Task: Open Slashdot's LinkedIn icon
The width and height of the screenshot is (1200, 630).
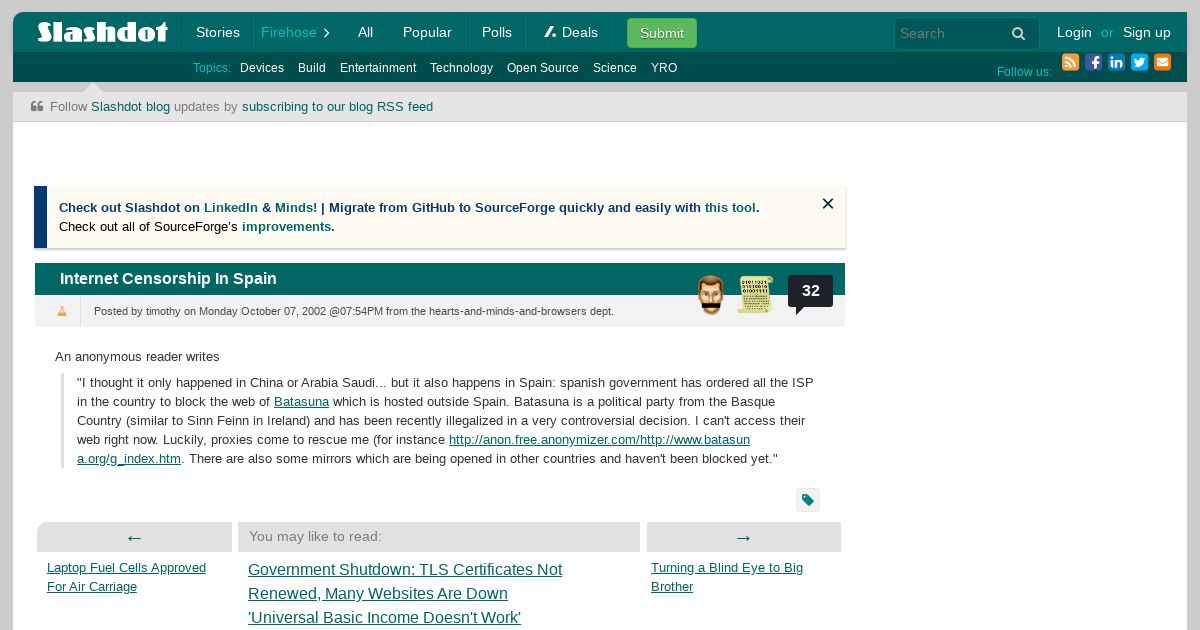Action: tap(1116, 62)
